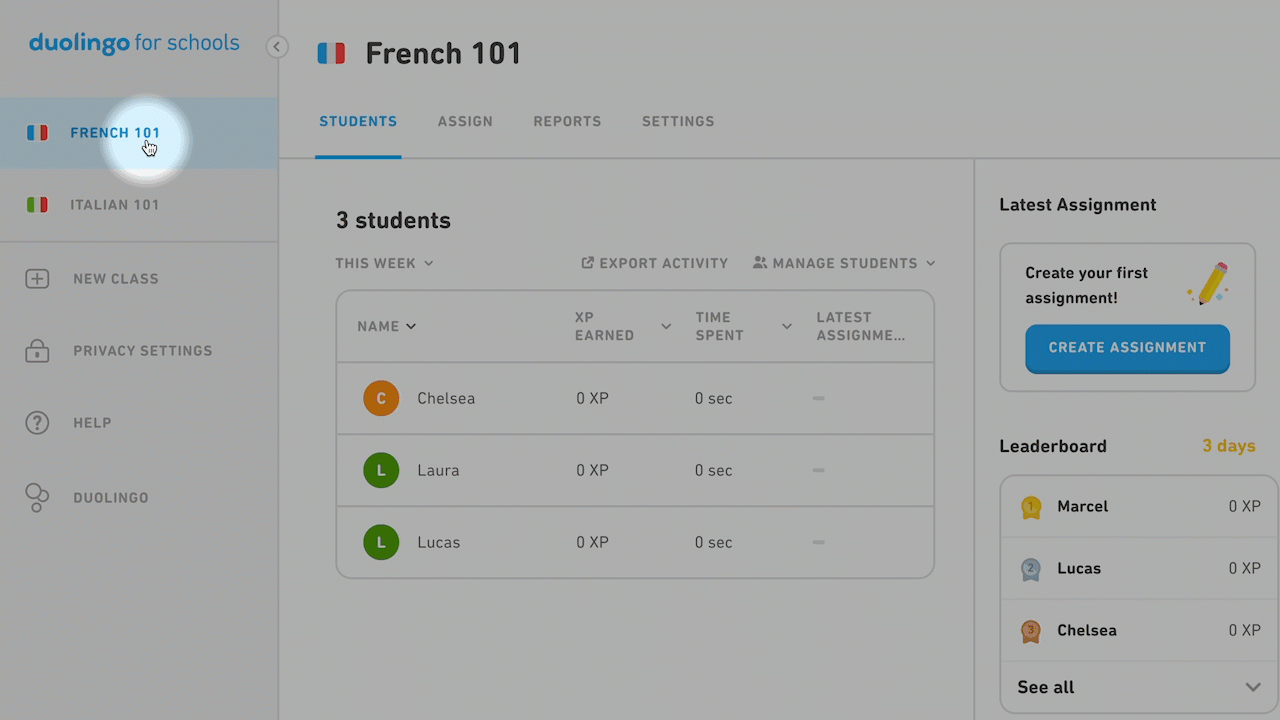
Task: Click the Help question mark icon
Action: [37, 423]
